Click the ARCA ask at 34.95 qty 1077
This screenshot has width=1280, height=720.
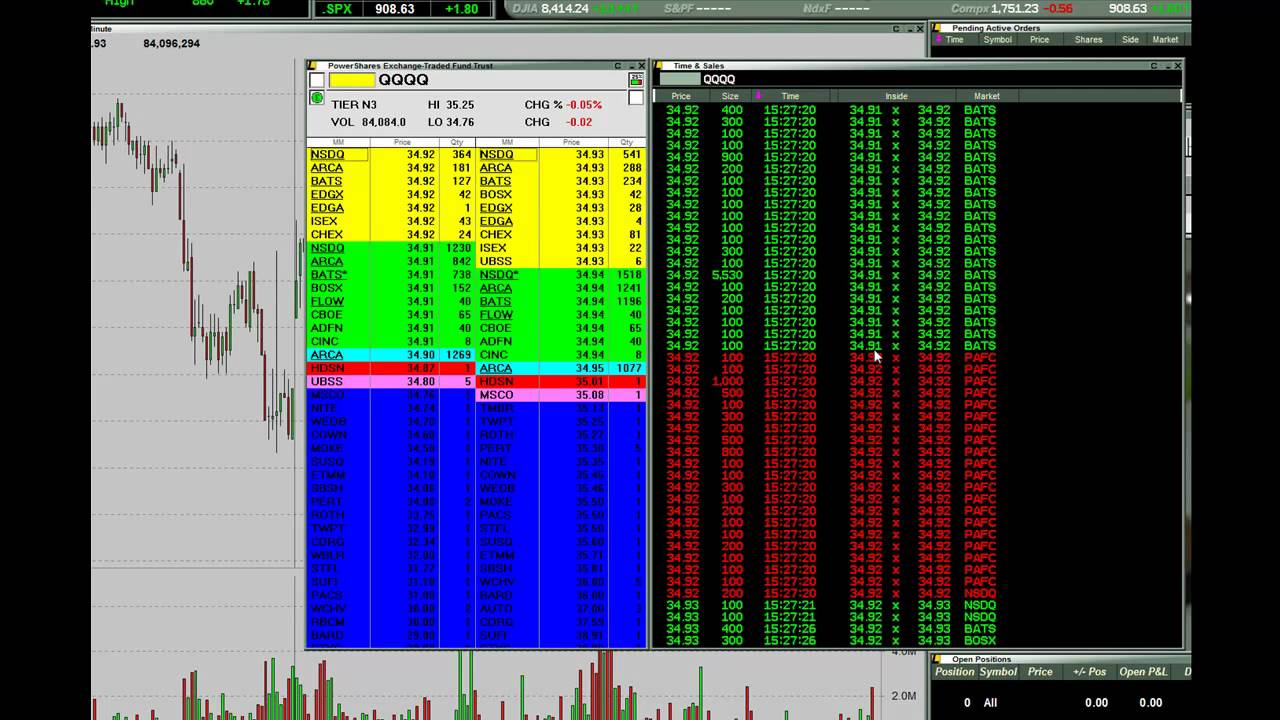(x=561, y=368)
